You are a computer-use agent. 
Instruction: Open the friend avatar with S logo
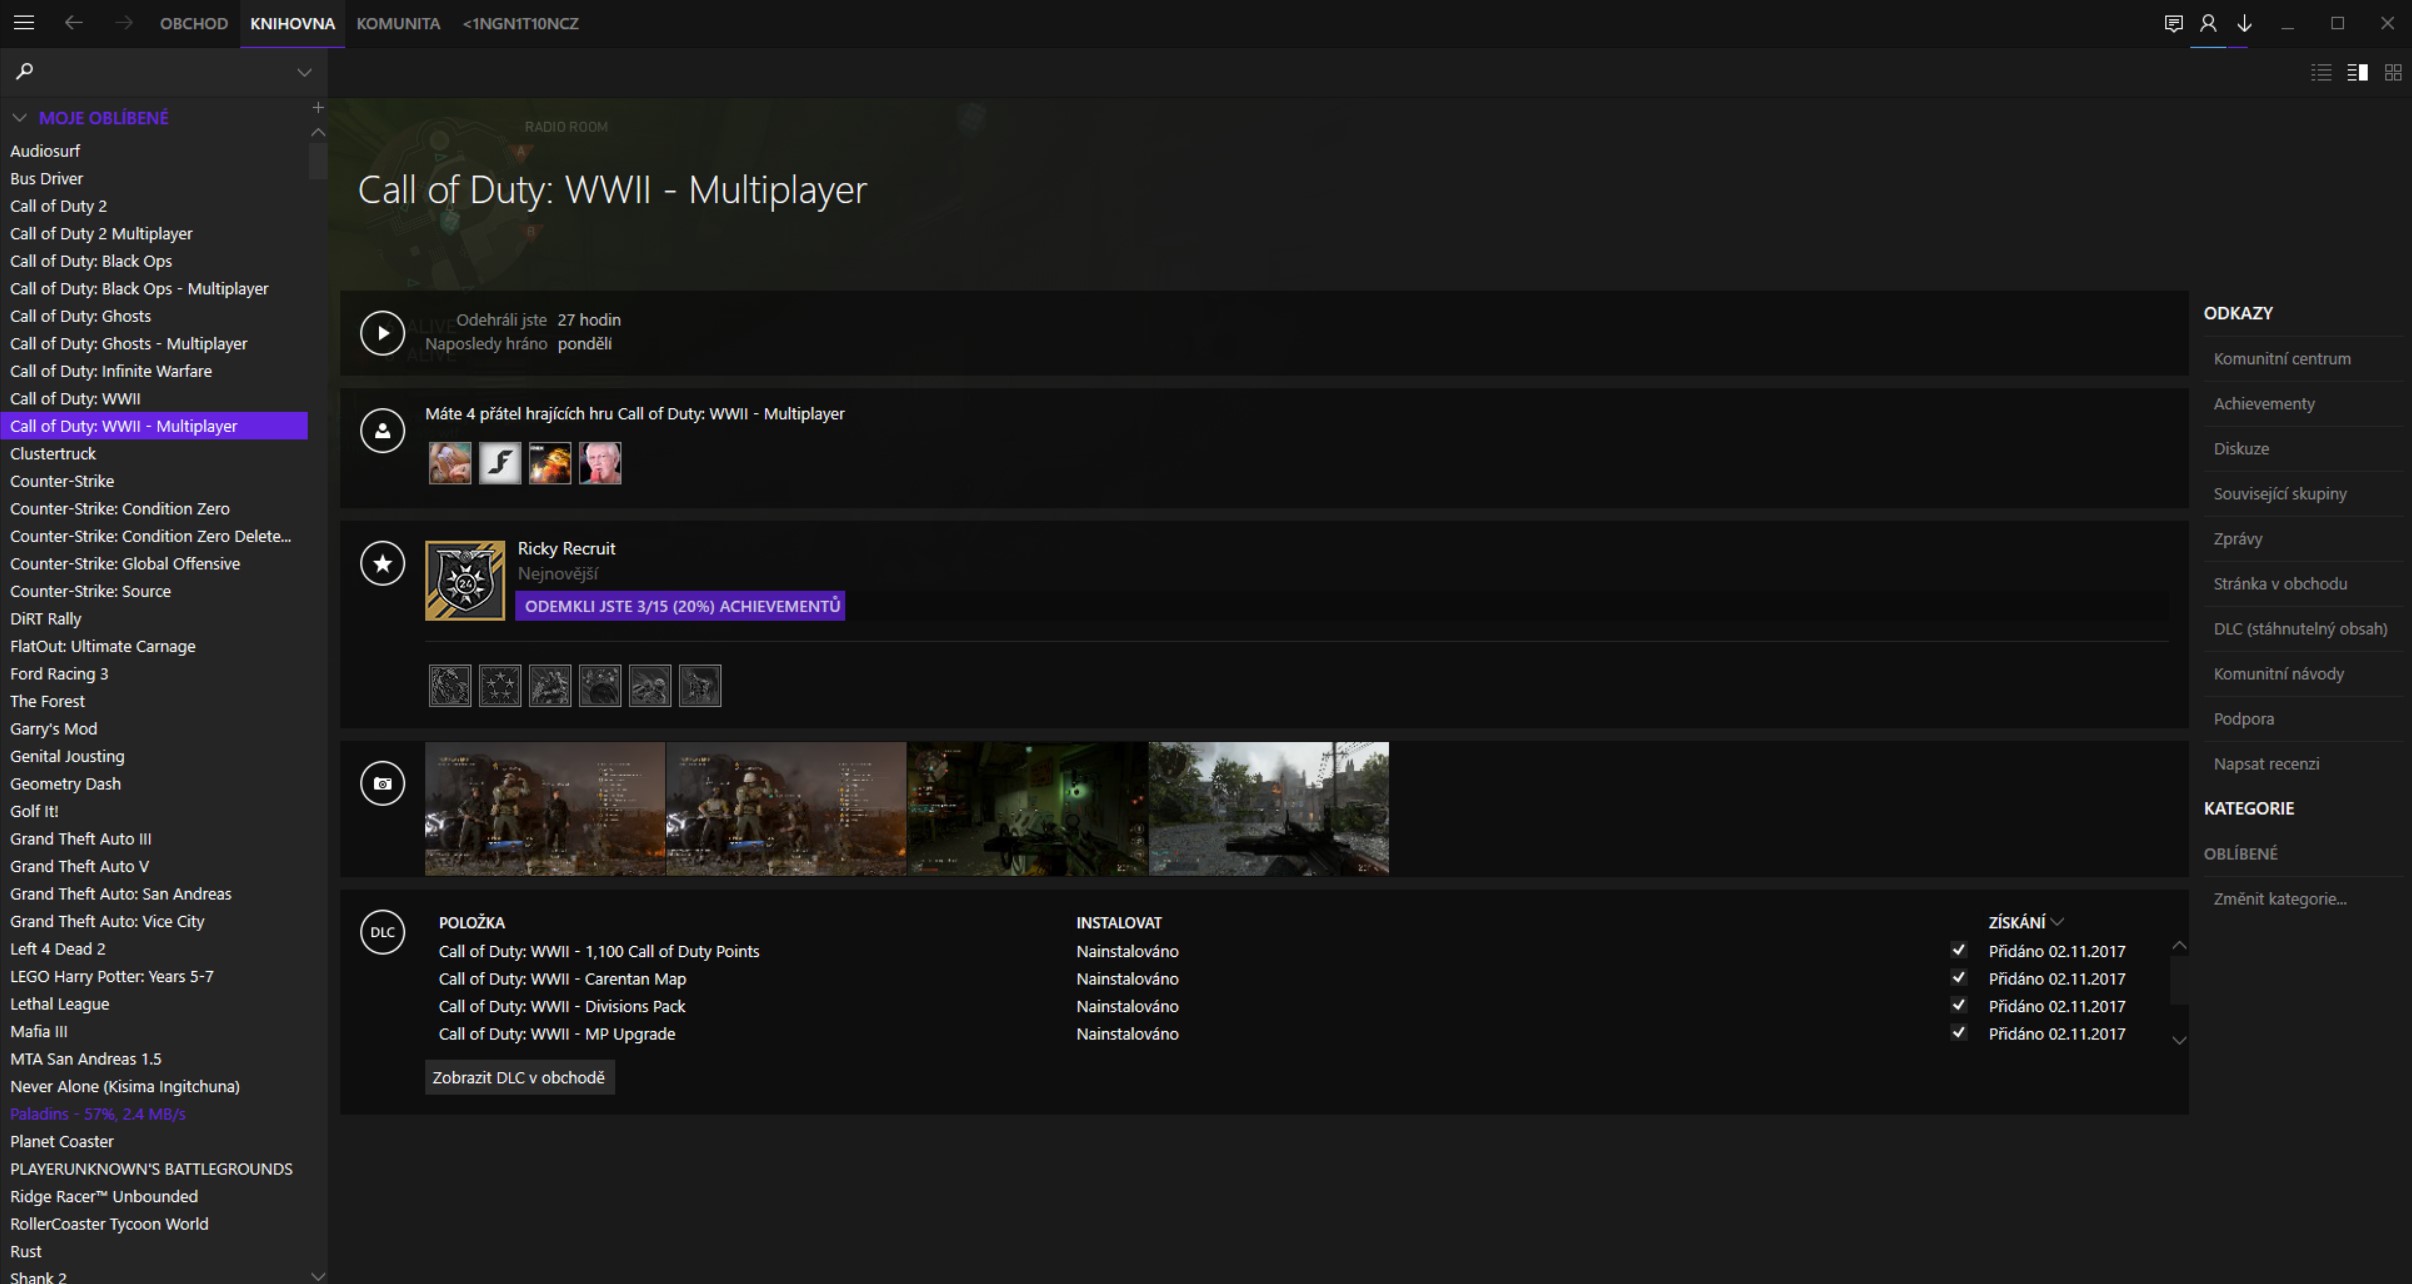pos(500,463)
